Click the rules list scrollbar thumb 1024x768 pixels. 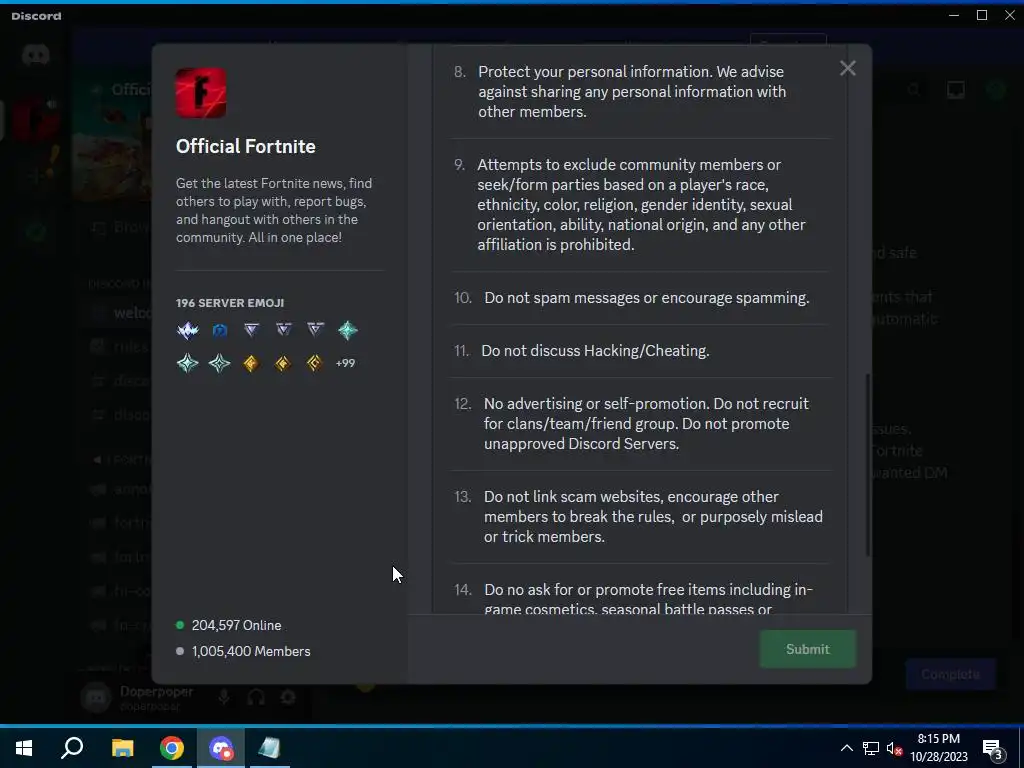868,465
